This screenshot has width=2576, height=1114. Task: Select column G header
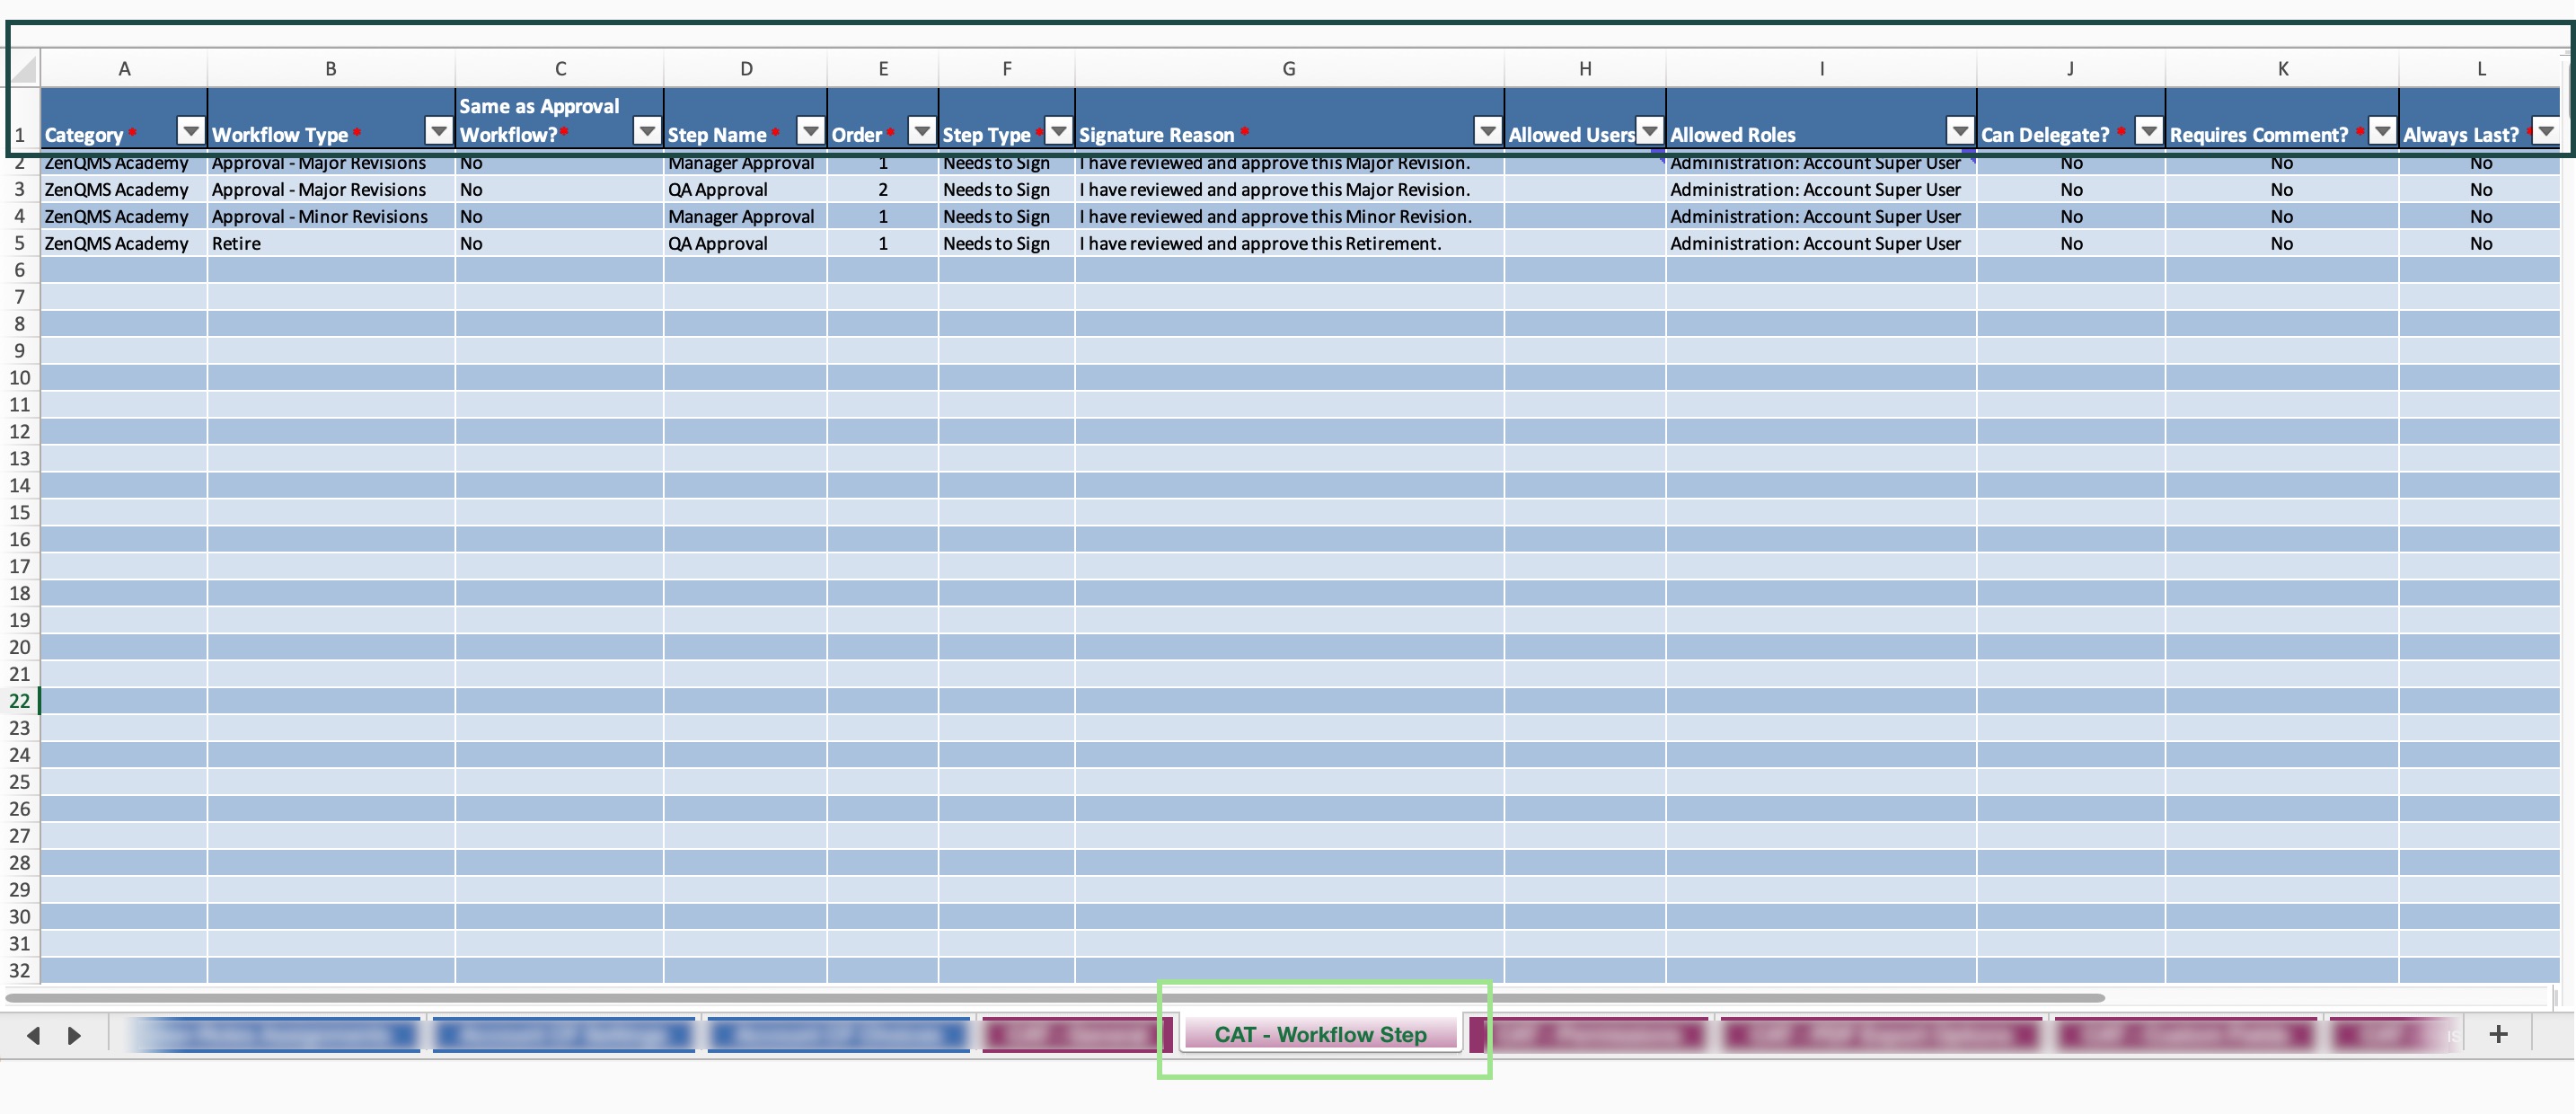click(1289, 69)
